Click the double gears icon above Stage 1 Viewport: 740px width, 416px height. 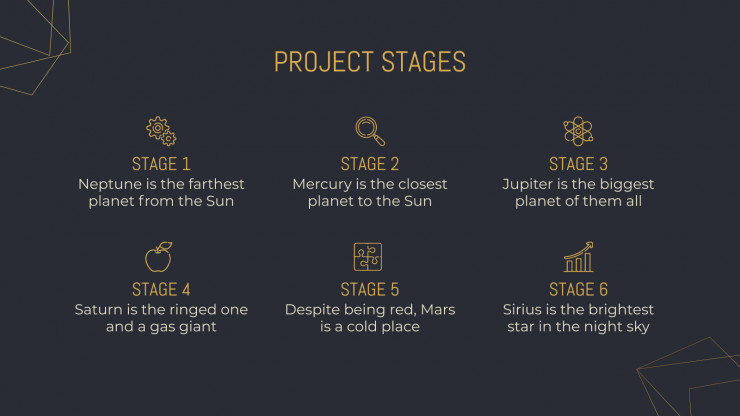(x=161, y=131)
